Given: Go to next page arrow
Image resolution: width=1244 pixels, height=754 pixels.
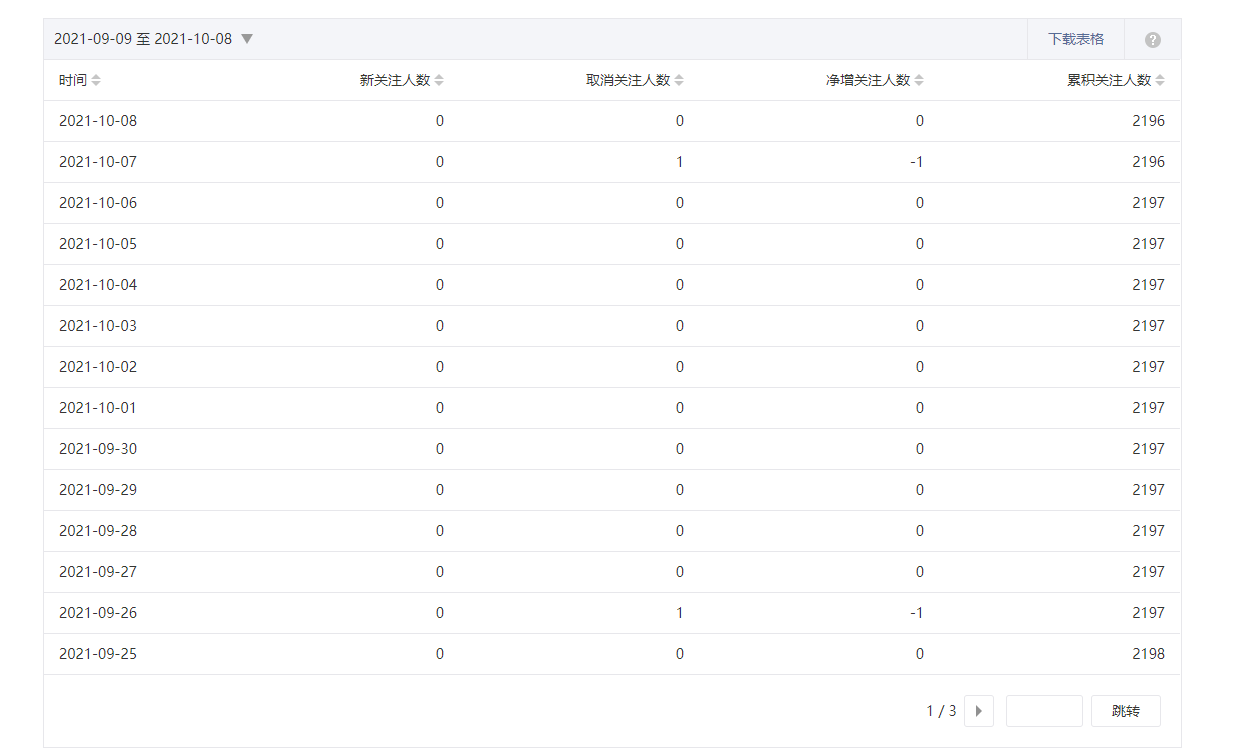Looking at the screenshot, I should pyautogui.click(x=978, y=711).
